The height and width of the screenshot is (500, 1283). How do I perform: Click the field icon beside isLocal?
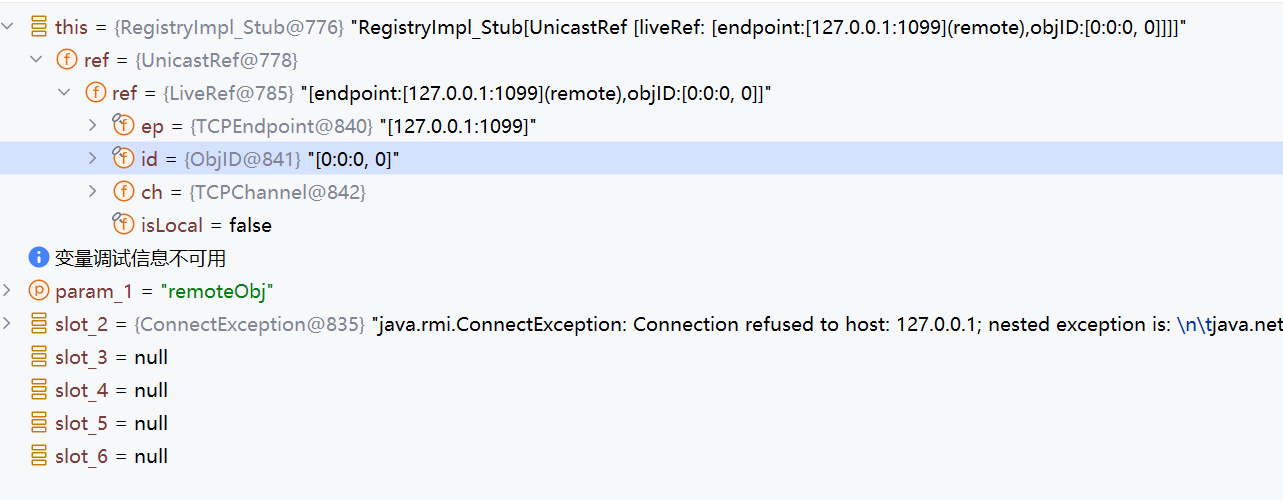coord(123,224)
